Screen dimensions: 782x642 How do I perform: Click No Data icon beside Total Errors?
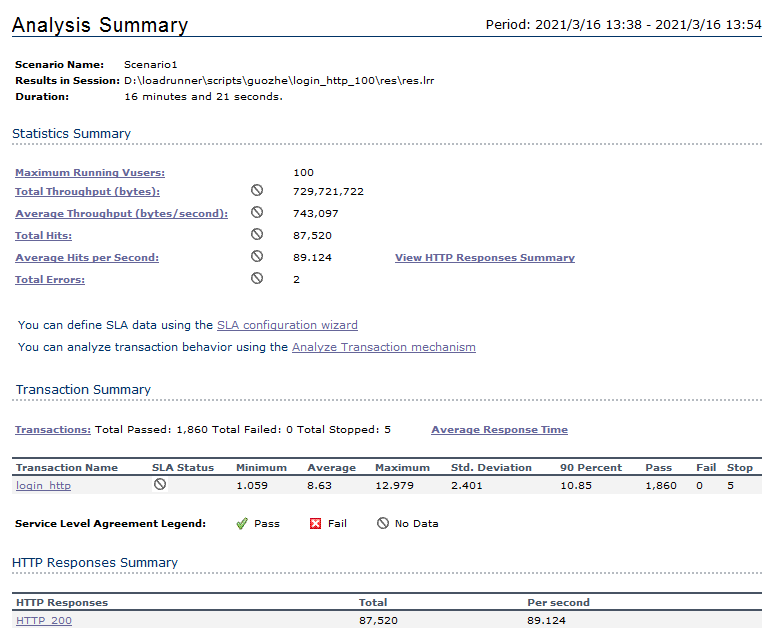click(256, 278)
